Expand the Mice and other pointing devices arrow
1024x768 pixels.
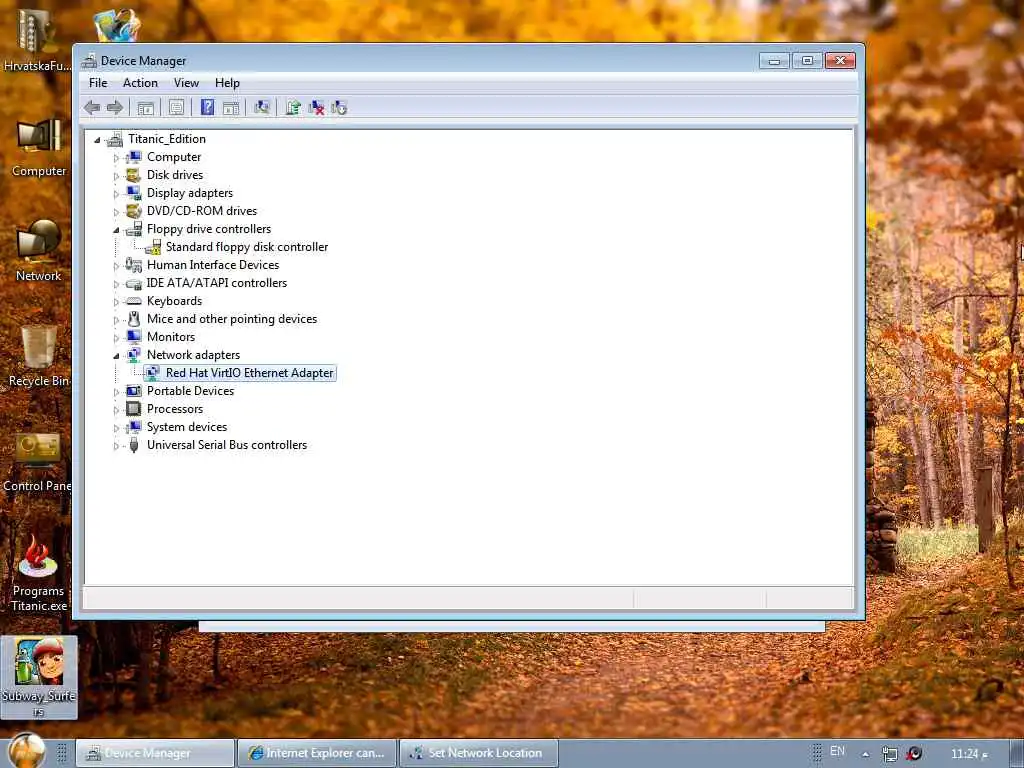tap(116, 320)
